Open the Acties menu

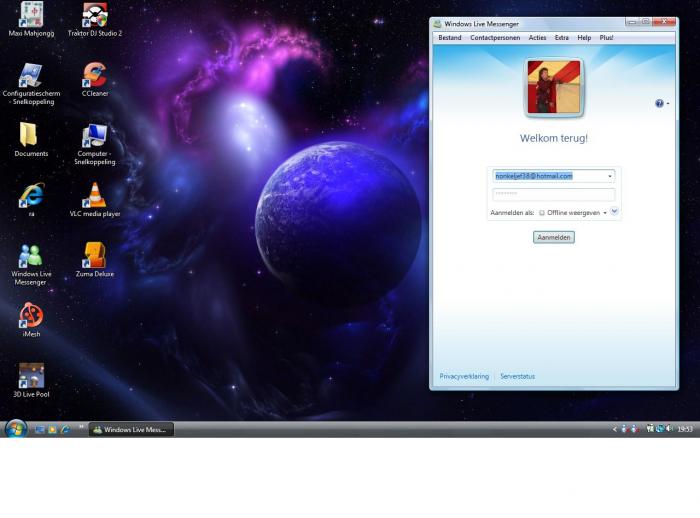coord(537,38)
